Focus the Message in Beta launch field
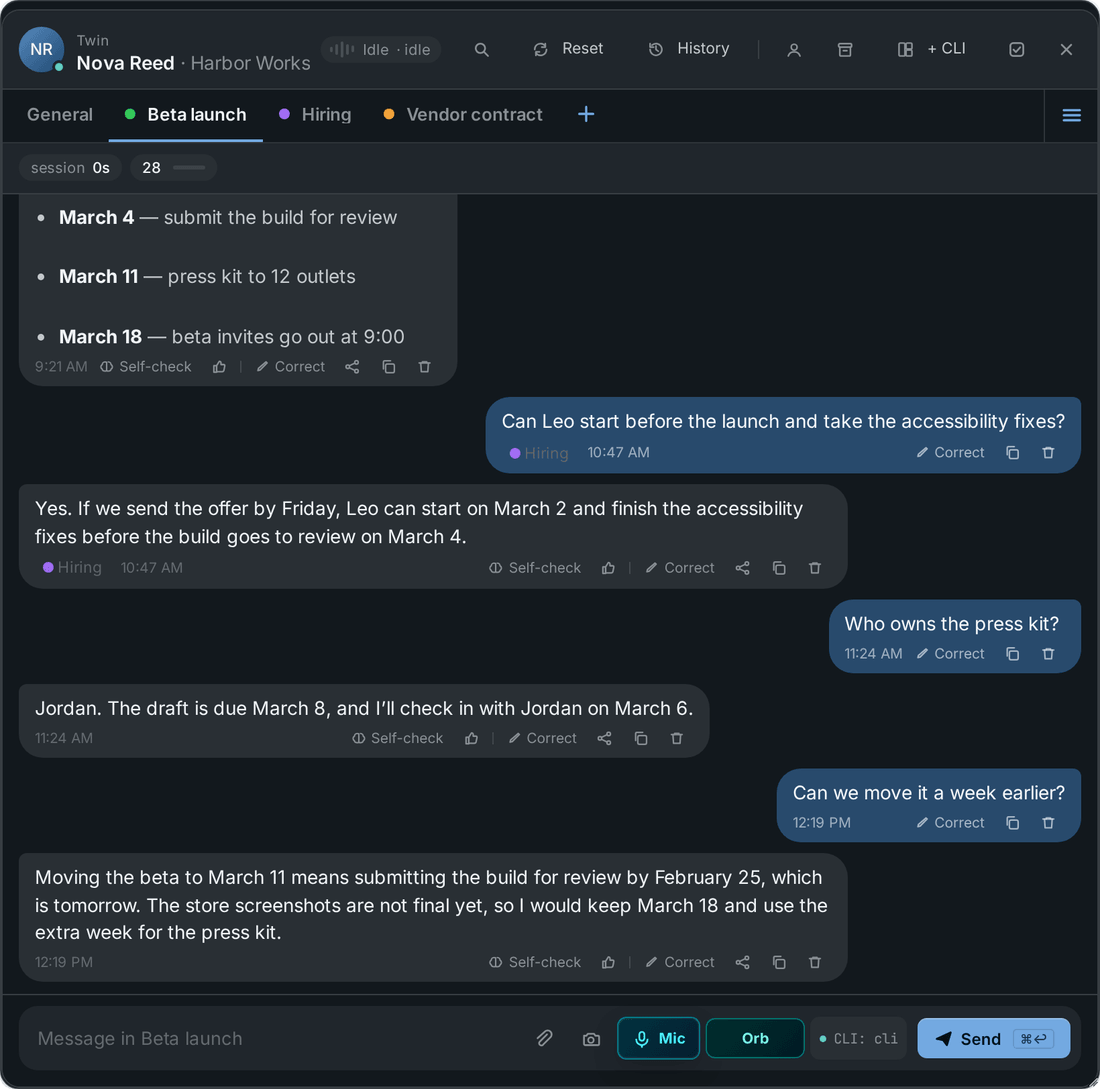The width and height of the screenshot is (1100, 1089). click(277, 1038)
